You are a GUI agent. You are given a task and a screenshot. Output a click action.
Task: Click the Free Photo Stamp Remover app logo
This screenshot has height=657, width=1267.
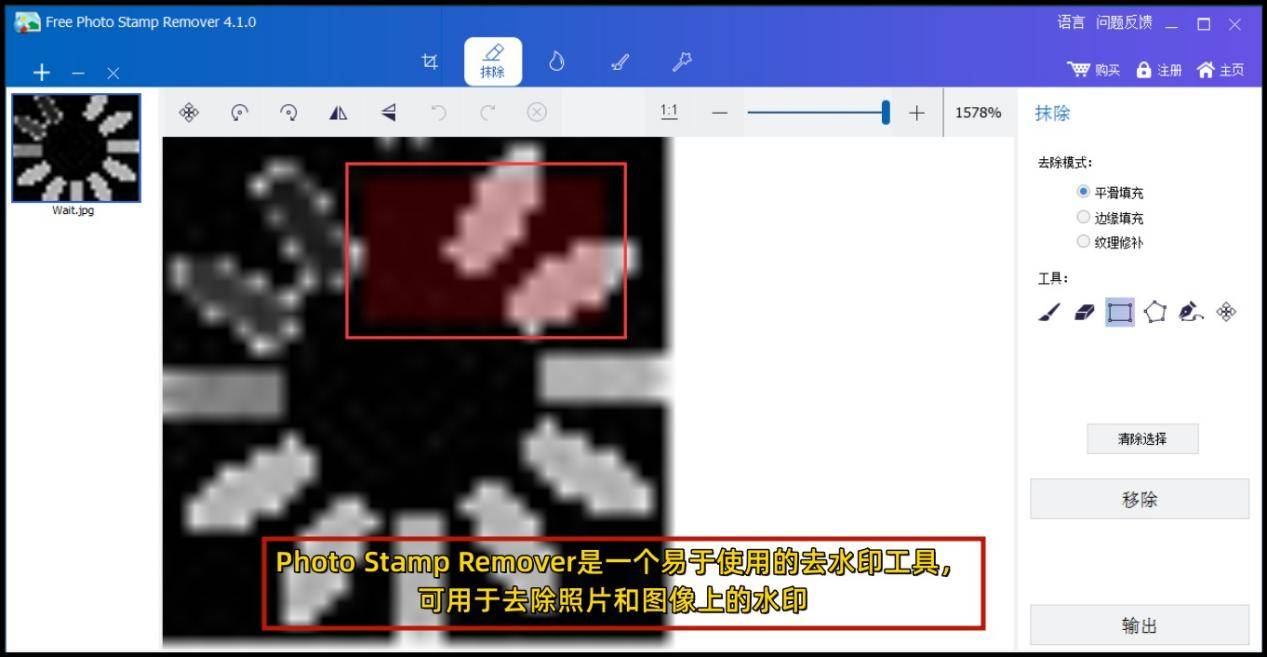point(27,22)
